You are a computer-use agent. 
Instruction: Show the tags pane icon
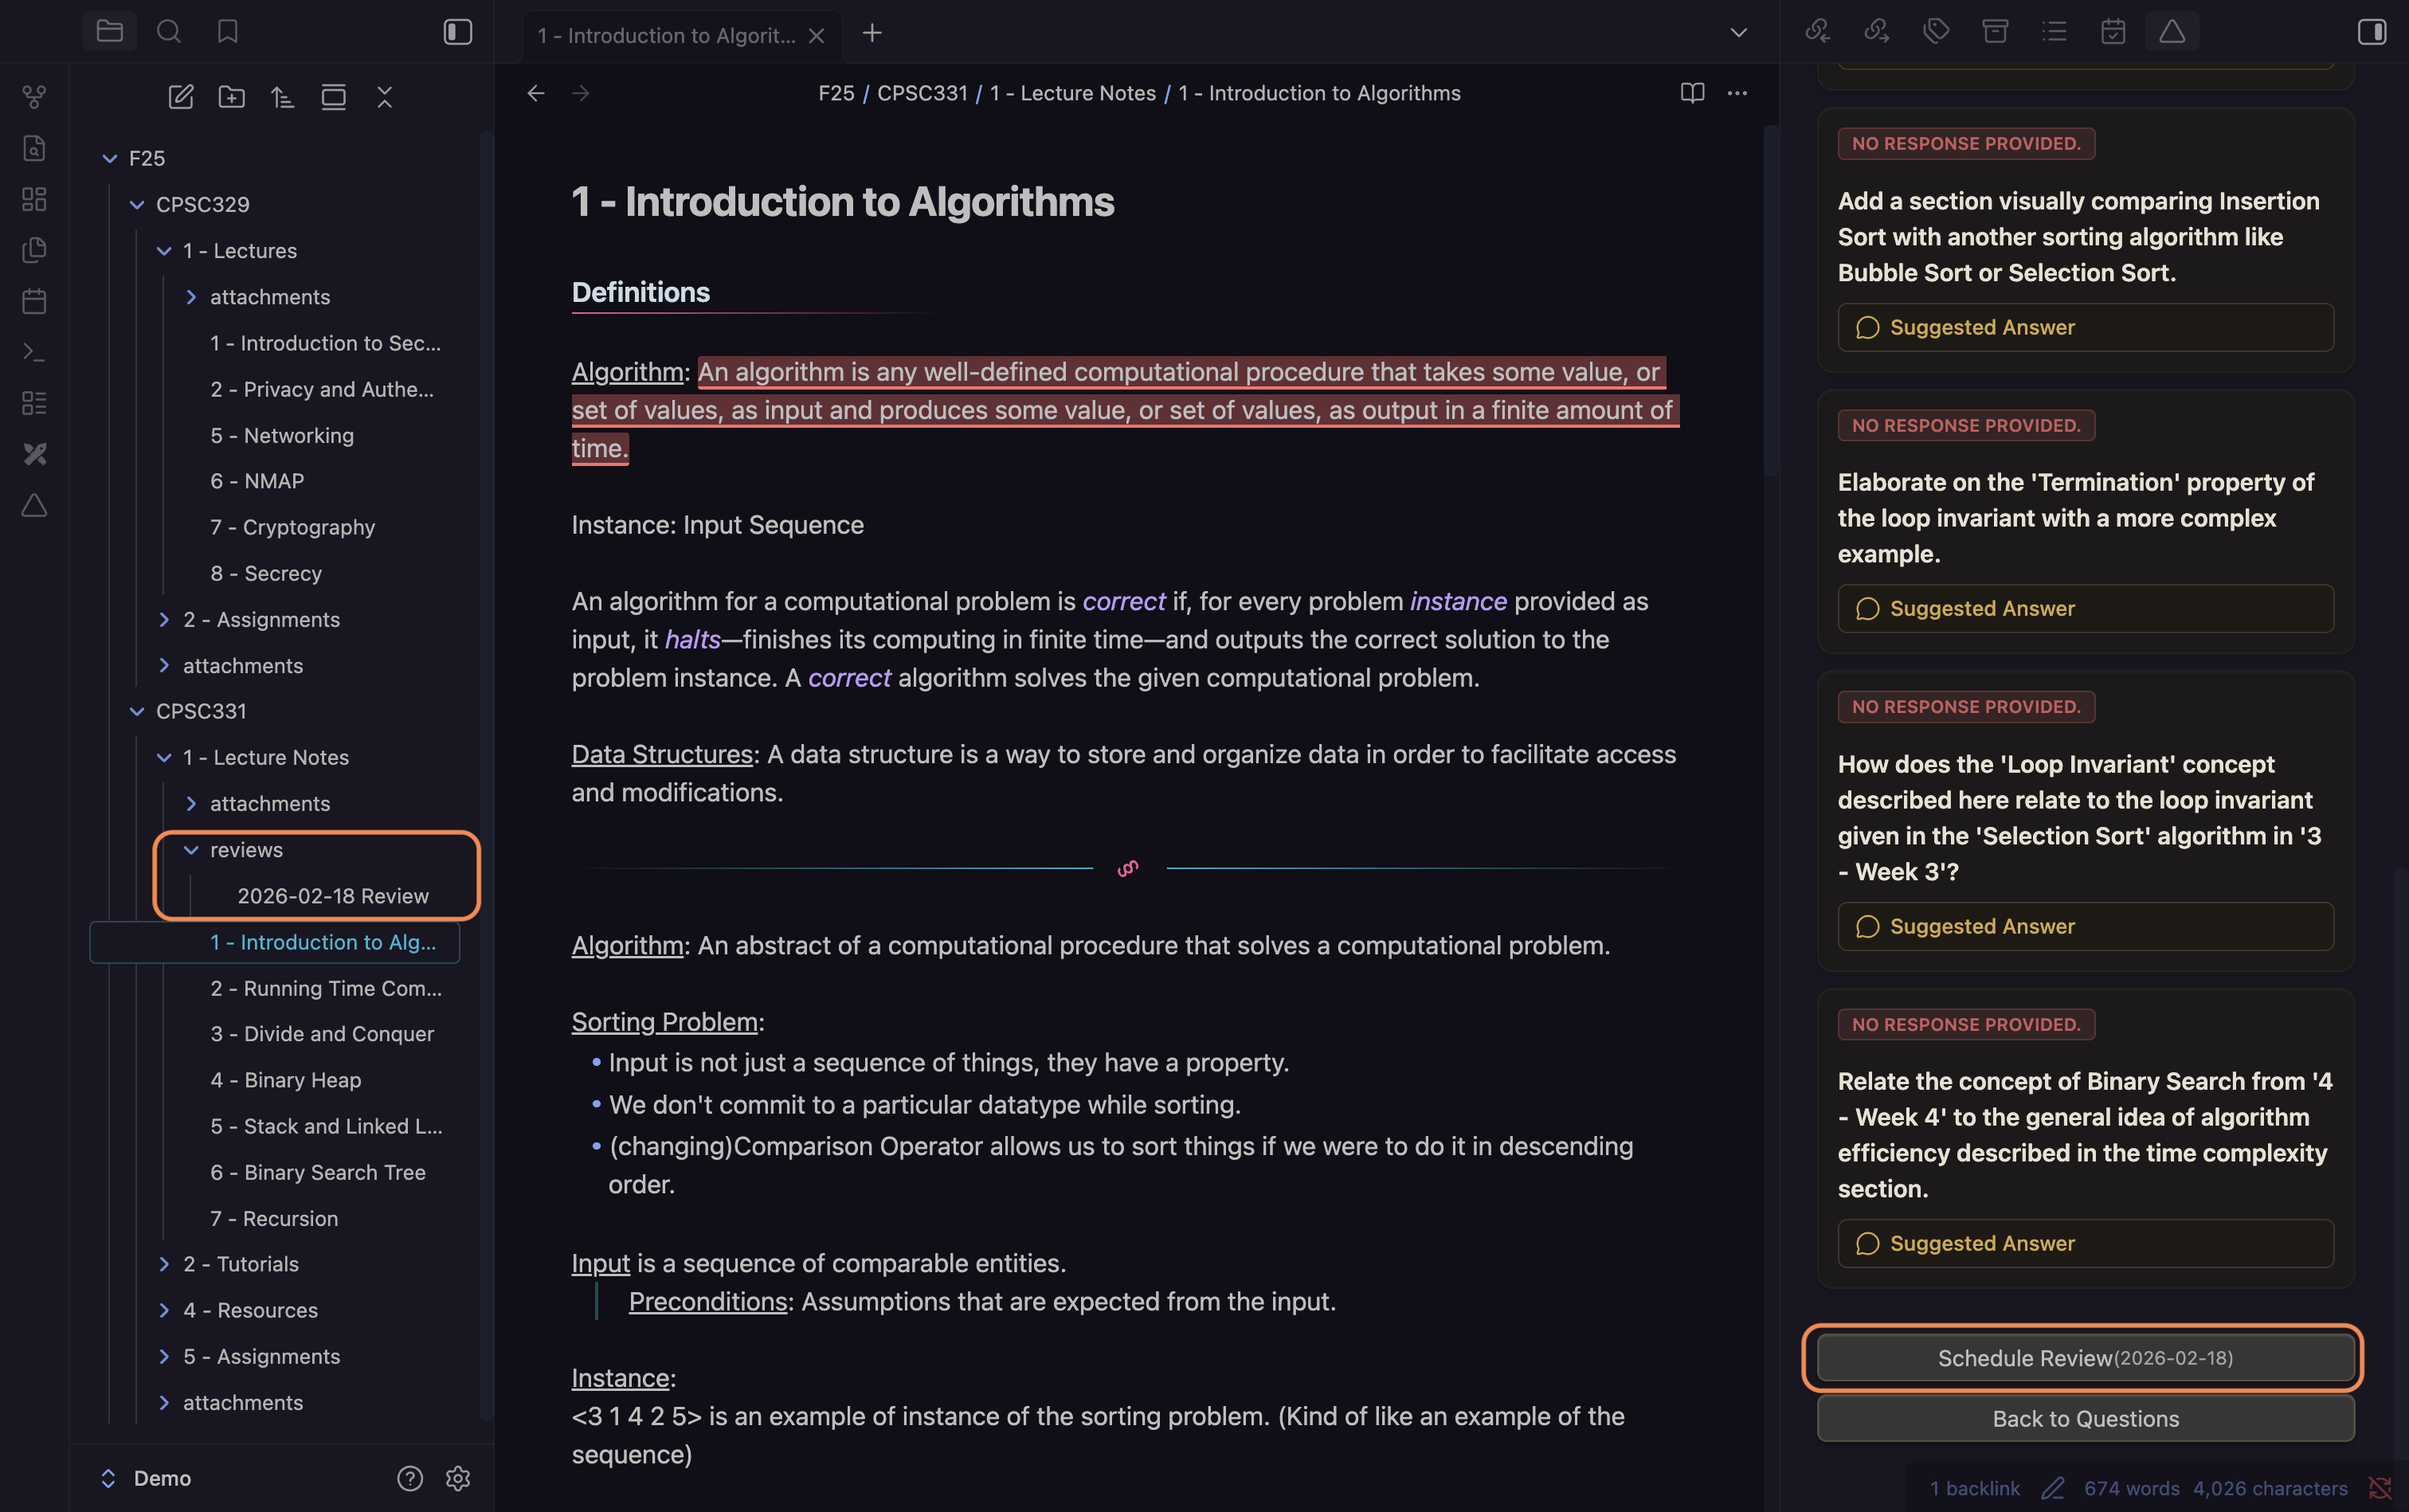1936,32
